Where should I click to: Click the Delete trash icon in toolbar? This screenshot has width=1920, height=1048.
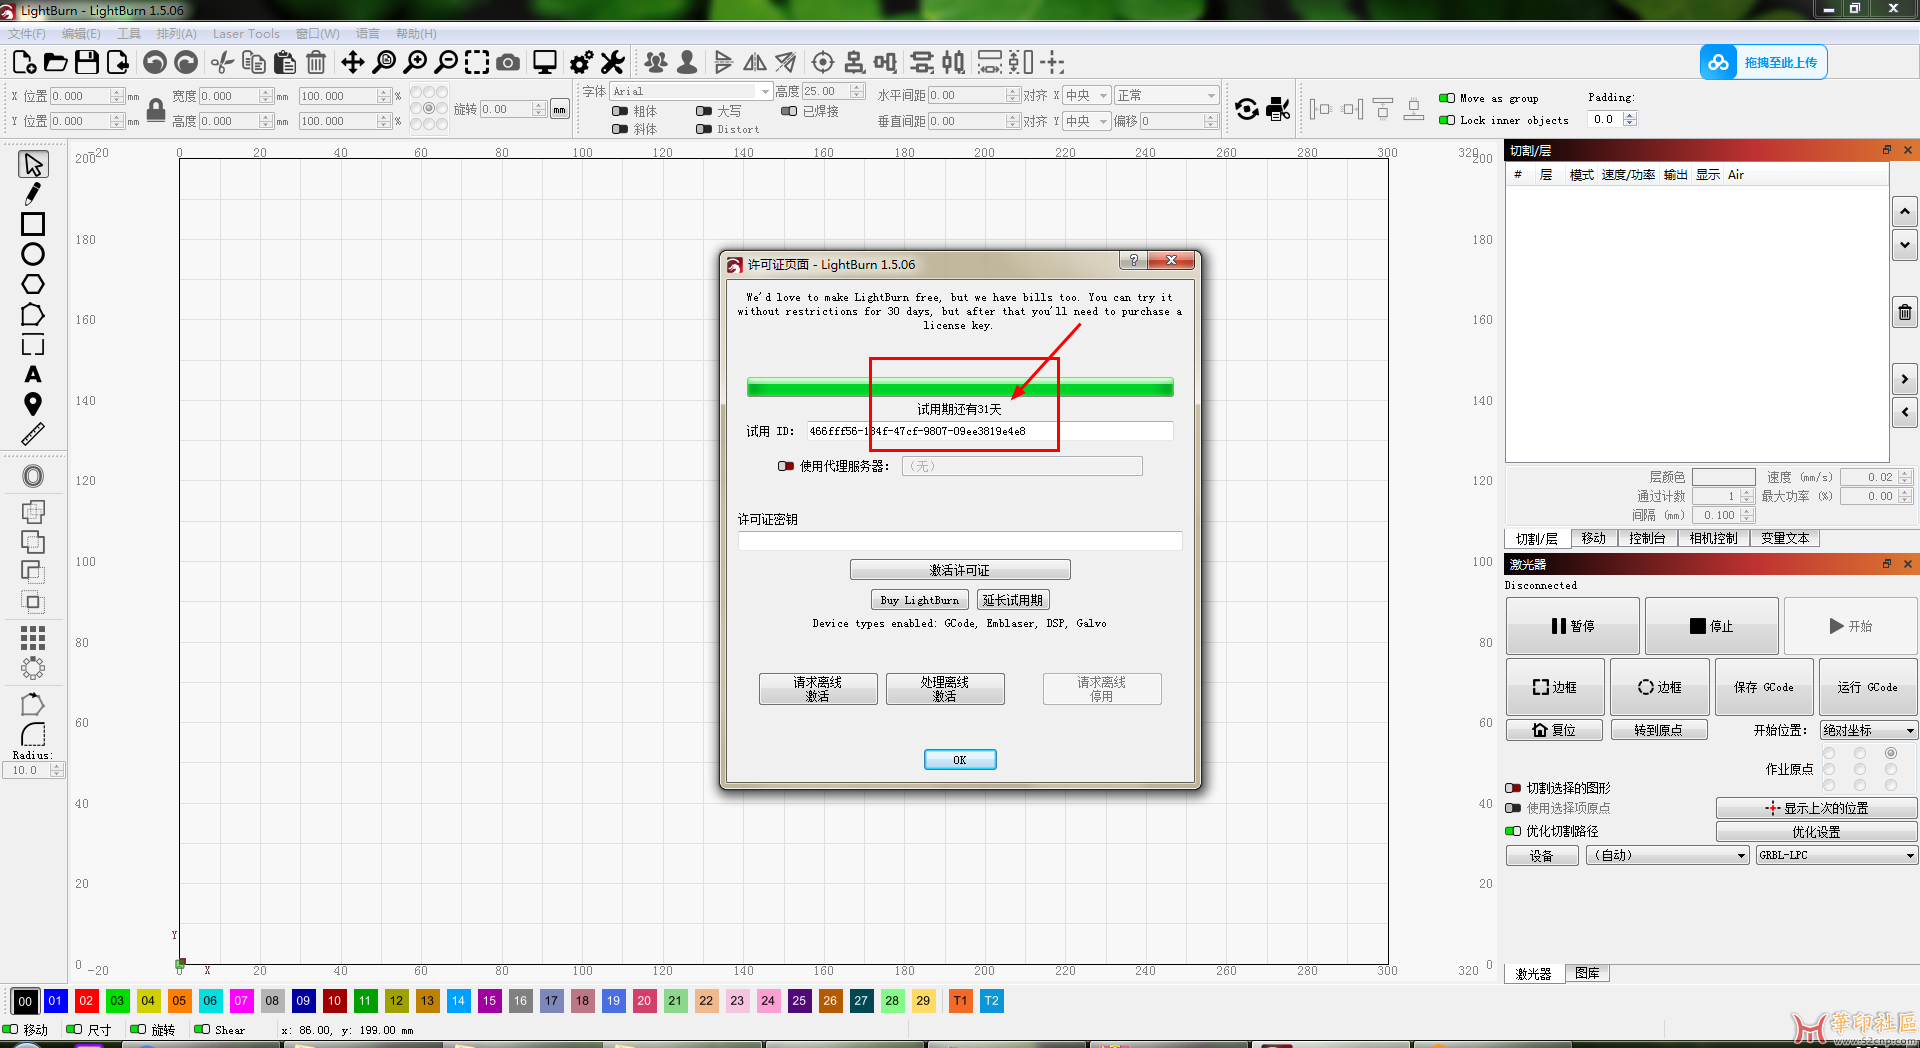316,62
